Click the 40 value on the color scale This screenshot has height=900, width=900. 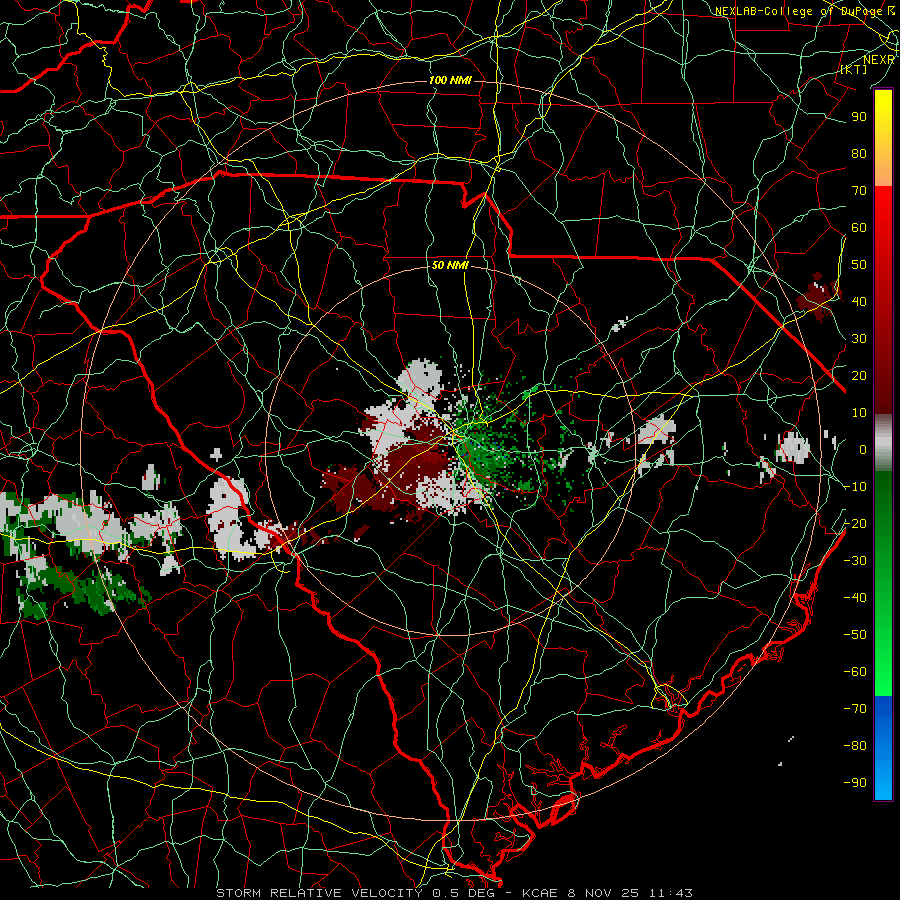(x=859, y=302)
